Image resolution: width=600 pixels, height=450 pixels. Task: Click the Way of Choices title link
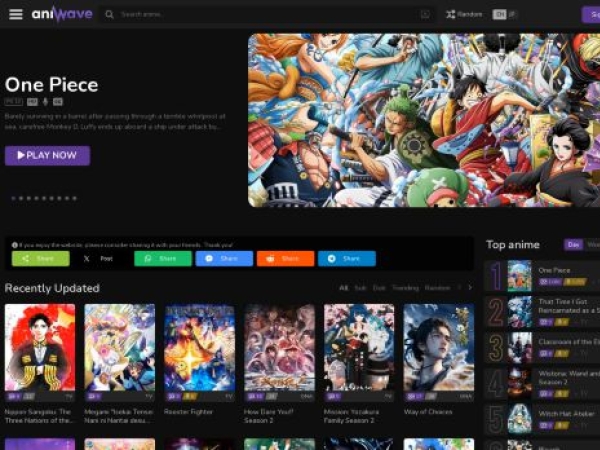(x=428, y=412)
